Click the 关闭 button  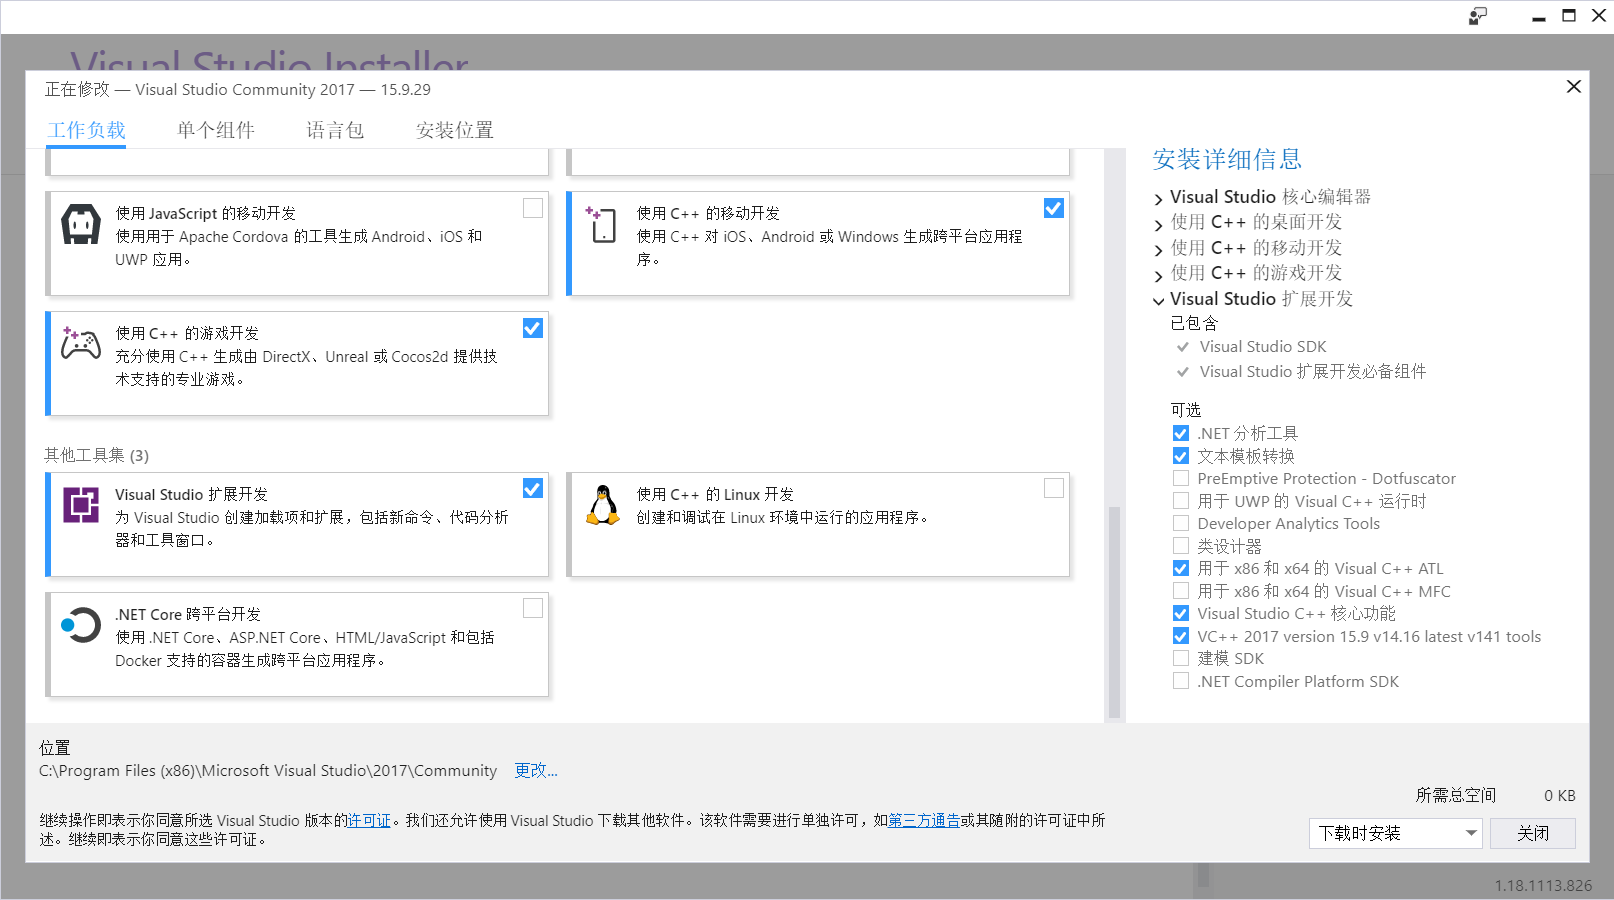coord(1533,833)
